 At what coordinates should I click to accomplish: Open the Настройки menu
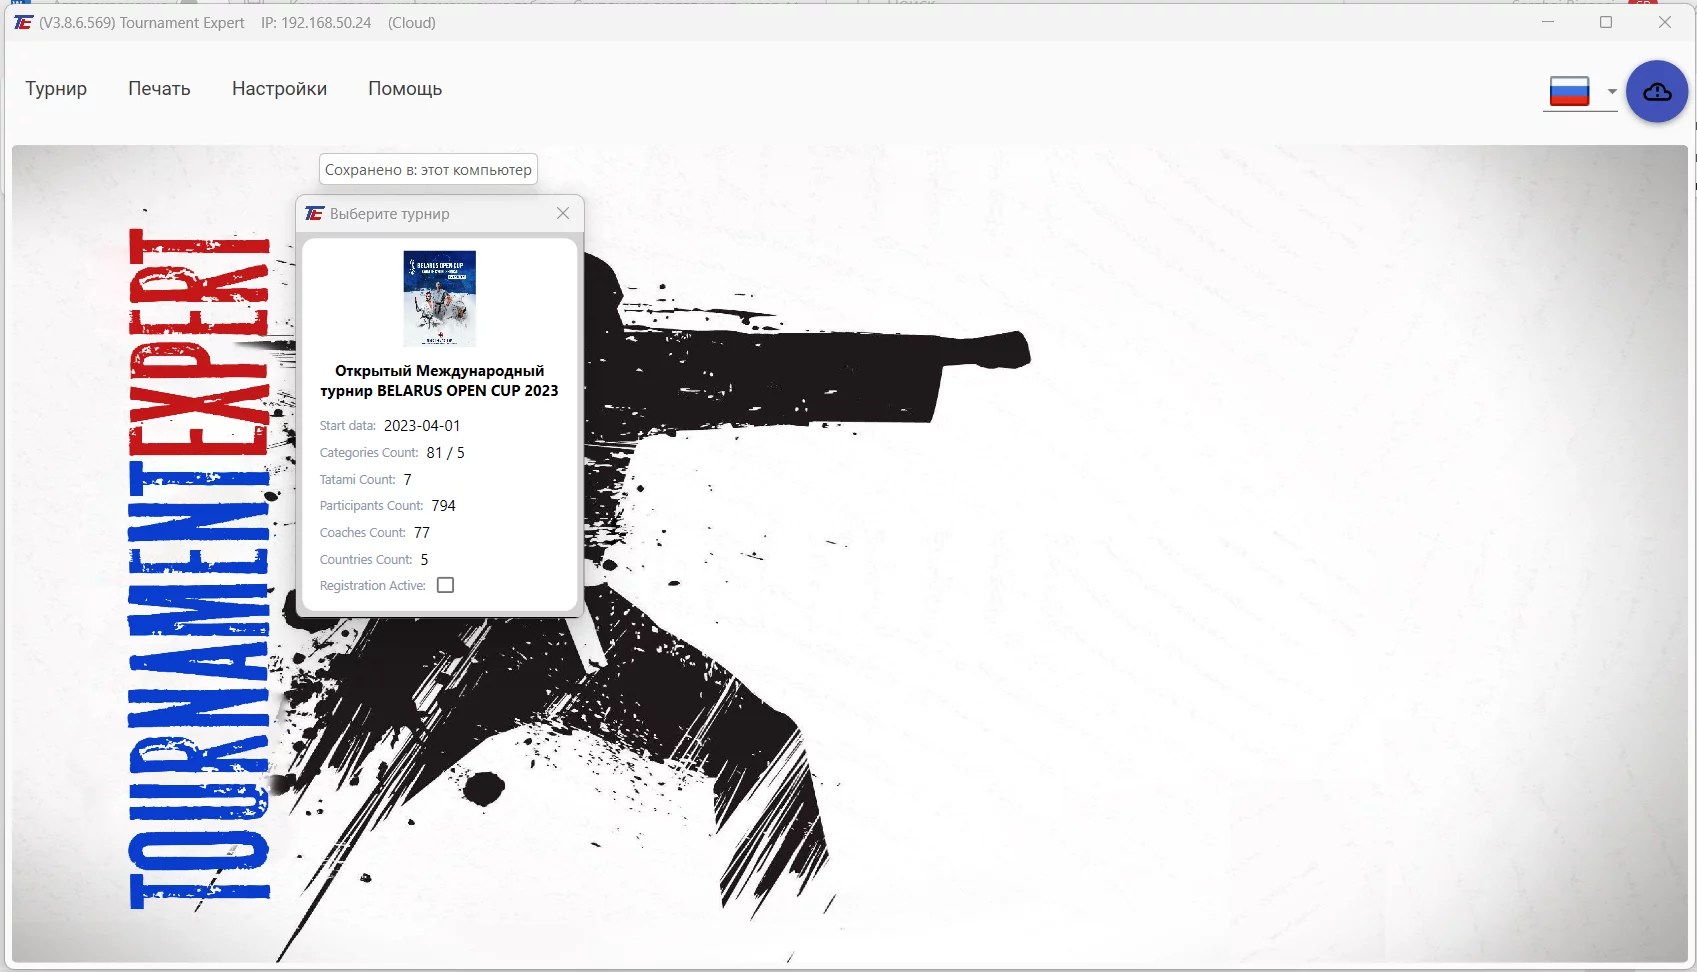[279, 89]
